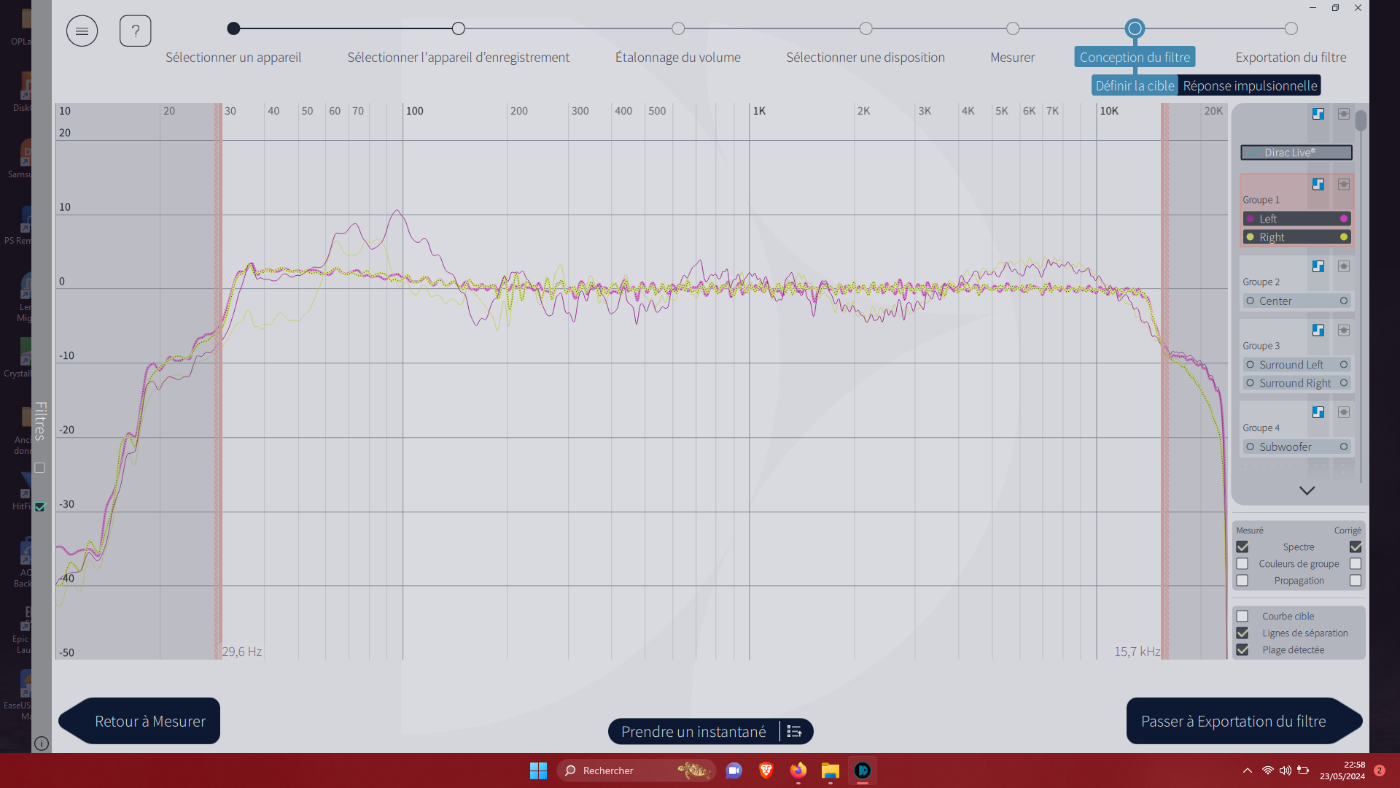
Task: Click the group panel vertical scrollbar
Action: (x=1361, y=122)
